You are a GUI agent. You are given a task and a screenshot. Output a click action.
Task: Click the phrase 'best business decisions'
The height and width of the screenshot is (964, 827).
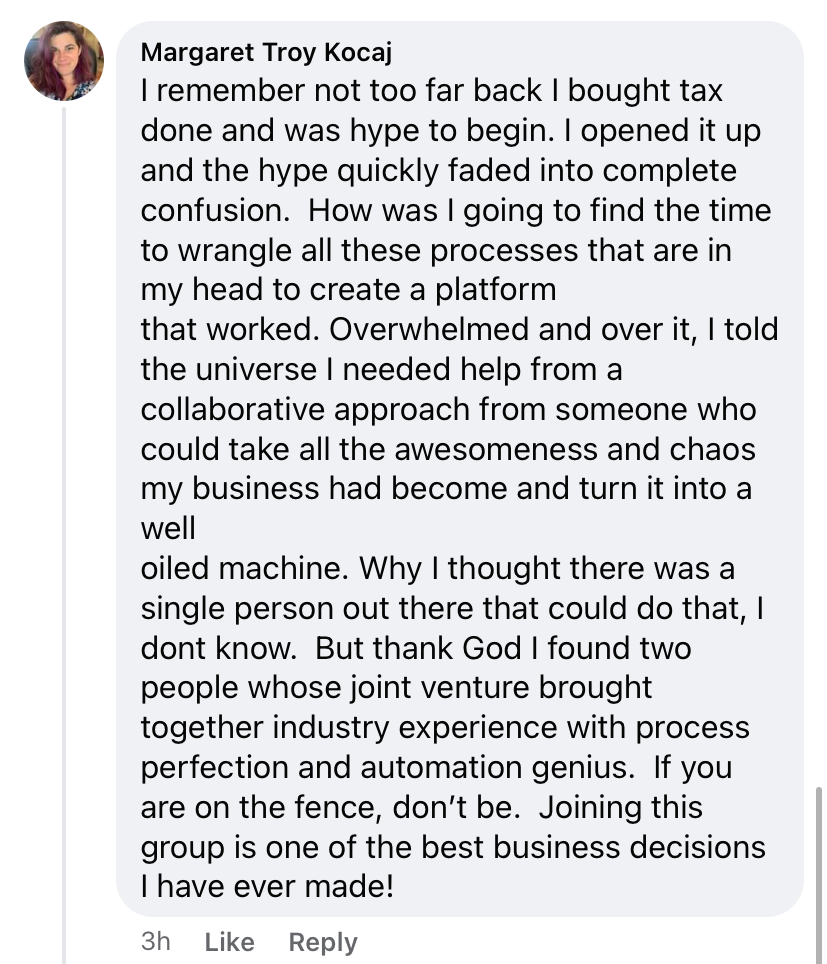(593, 847)
